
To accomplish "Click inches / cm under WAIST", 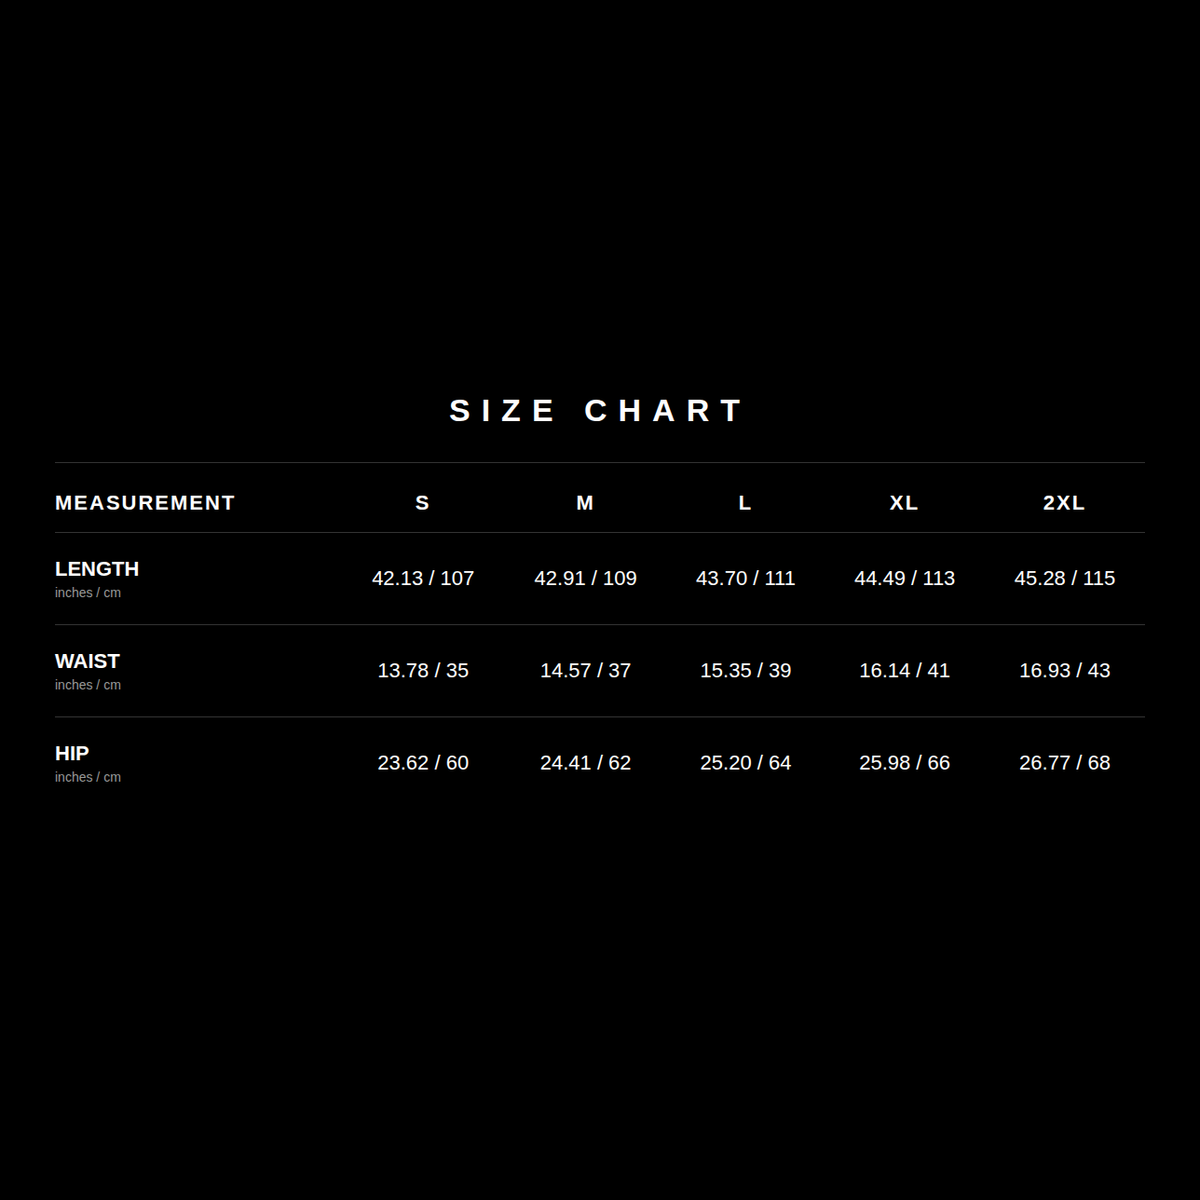I will (x=88, y=685).
